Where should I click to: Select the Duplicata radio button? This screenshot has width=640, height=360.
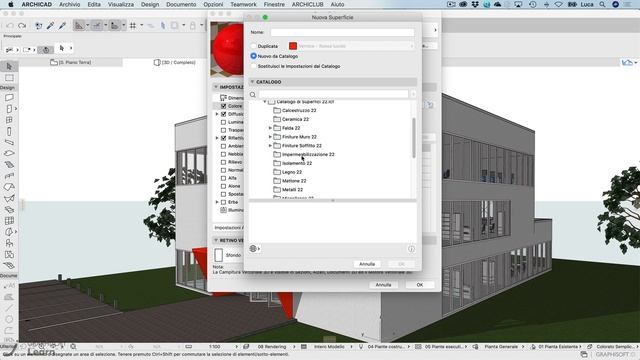[253, 46]
